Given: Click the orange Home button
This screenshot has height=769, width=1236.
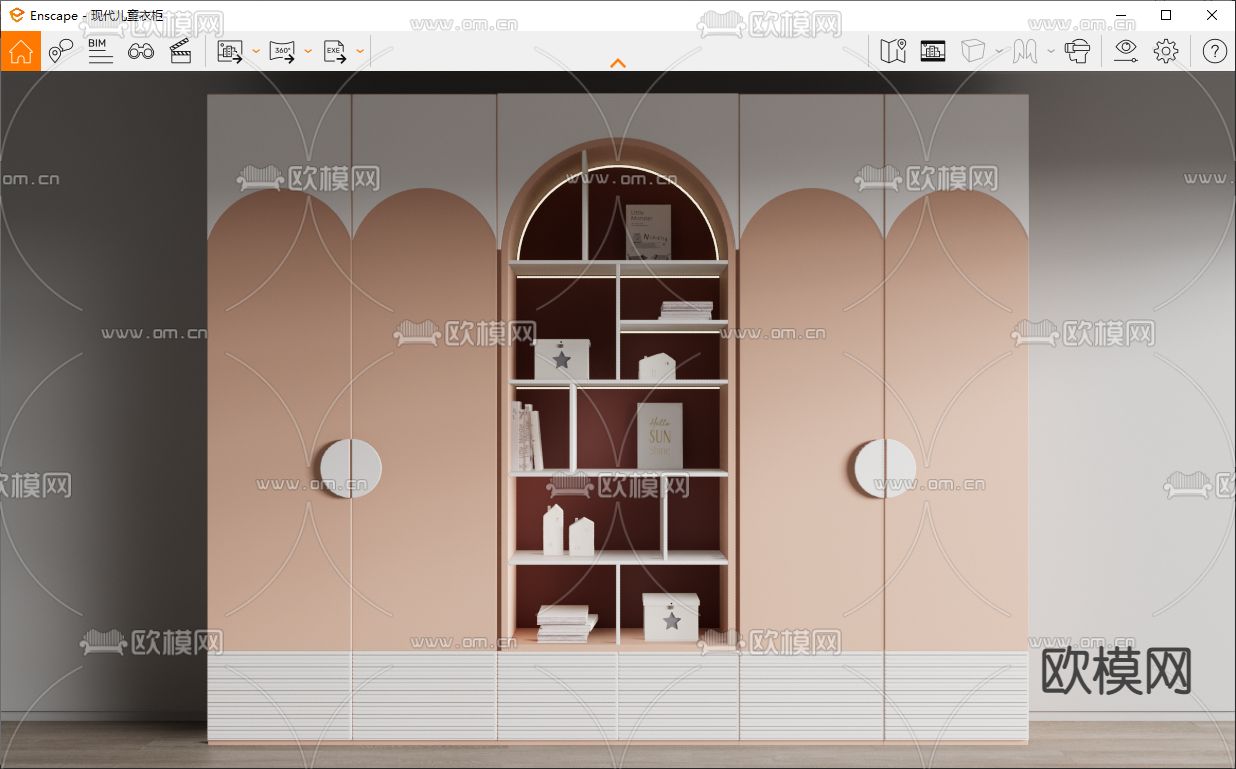Looking at the screenshot, I should pyautogui.click(x=21, y=51).
